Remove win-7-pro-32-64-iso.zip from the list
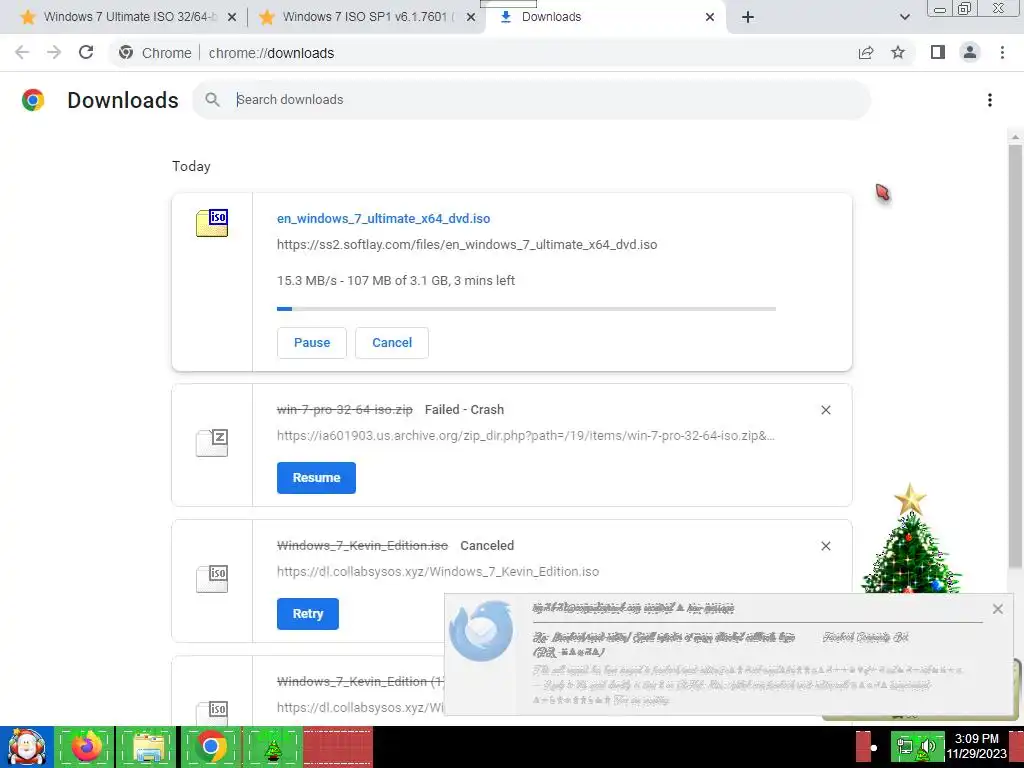Image resolution: width=1024 pixels, height=768 pixels. (826, 410)
